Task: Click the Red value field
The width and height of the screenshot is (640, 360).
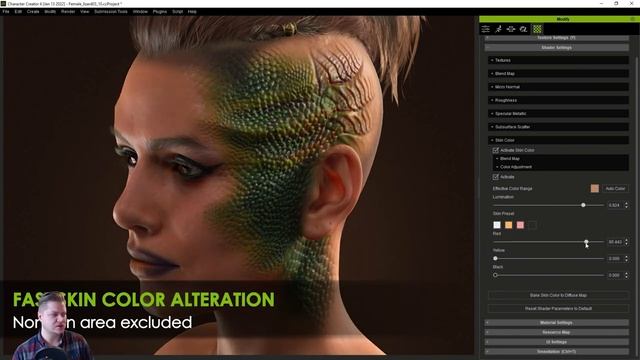Action: (x=615, y=242)
